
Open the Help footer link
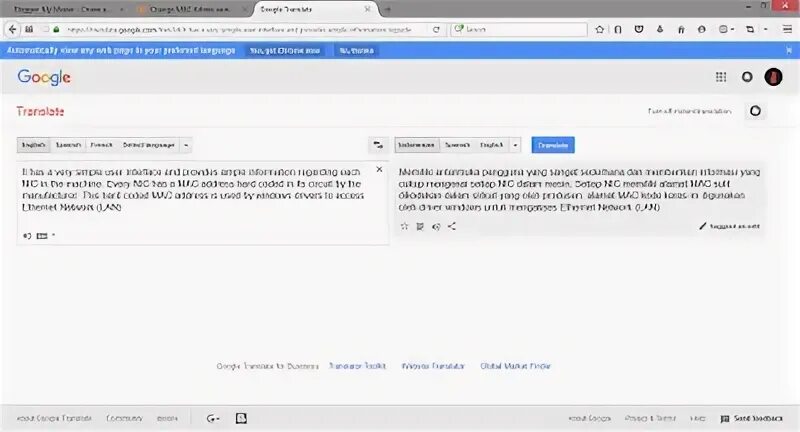tap(697, 418)
